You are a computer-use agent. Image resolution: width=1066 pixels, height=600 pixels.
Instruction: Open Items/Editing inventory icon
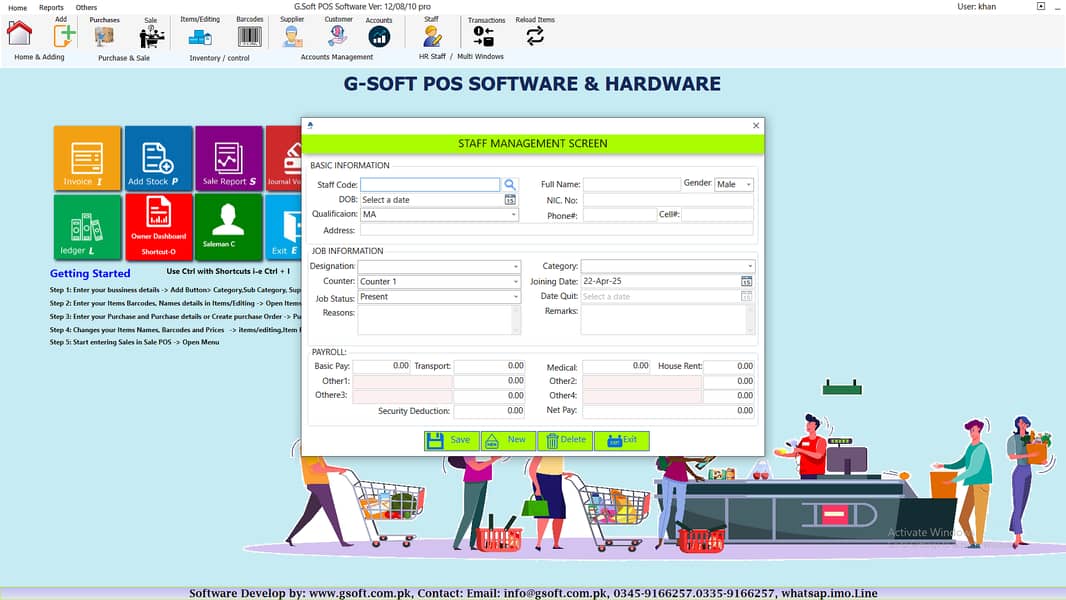click(200, 37)
